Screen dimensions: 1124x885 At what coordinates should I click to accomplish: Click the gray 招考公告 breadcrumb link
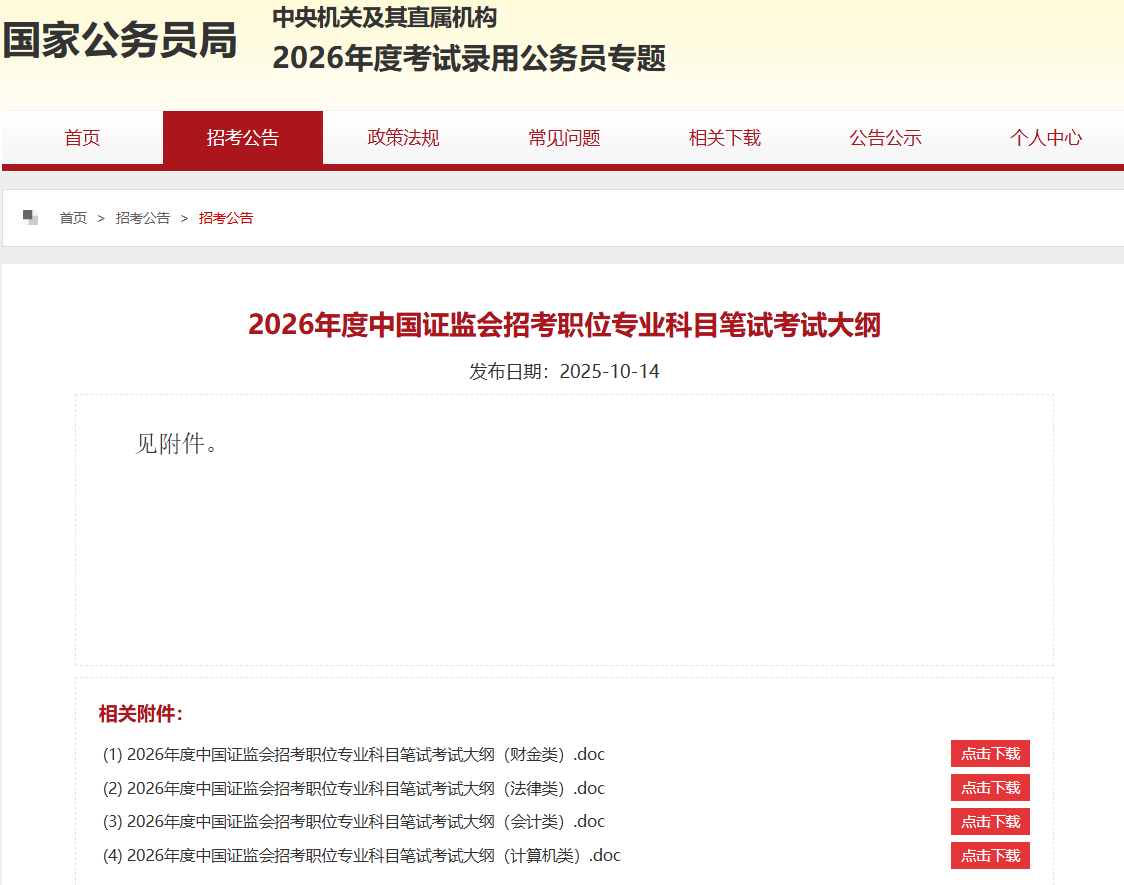[143, 218]
